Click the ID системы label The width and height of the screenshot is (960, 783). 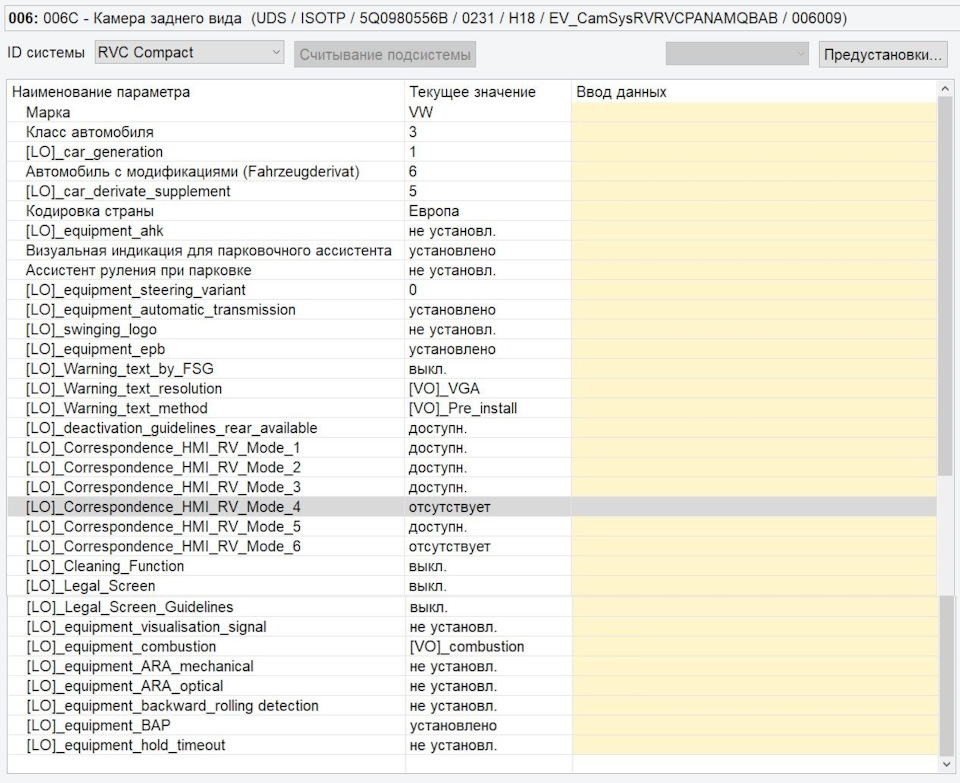coord(46,53)
